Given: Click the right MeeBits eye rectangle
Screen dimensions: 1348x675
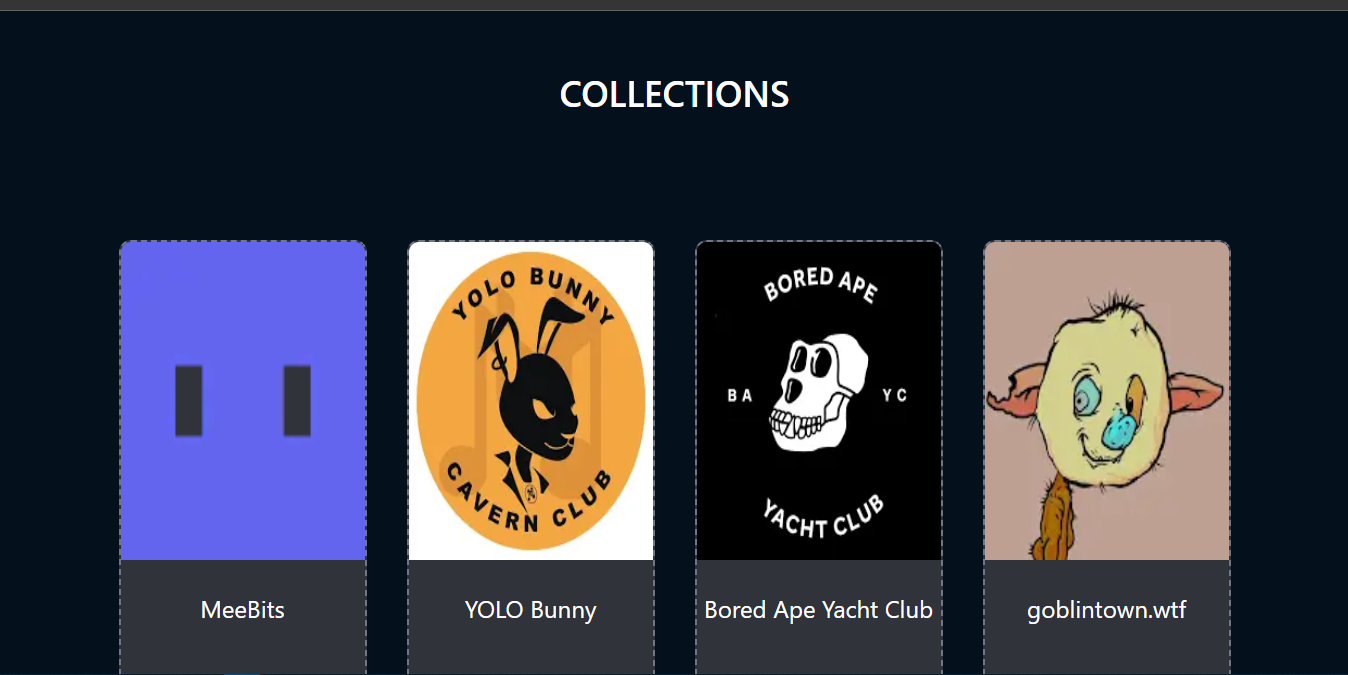Looking at the screenshot, I should click(297, 401).
